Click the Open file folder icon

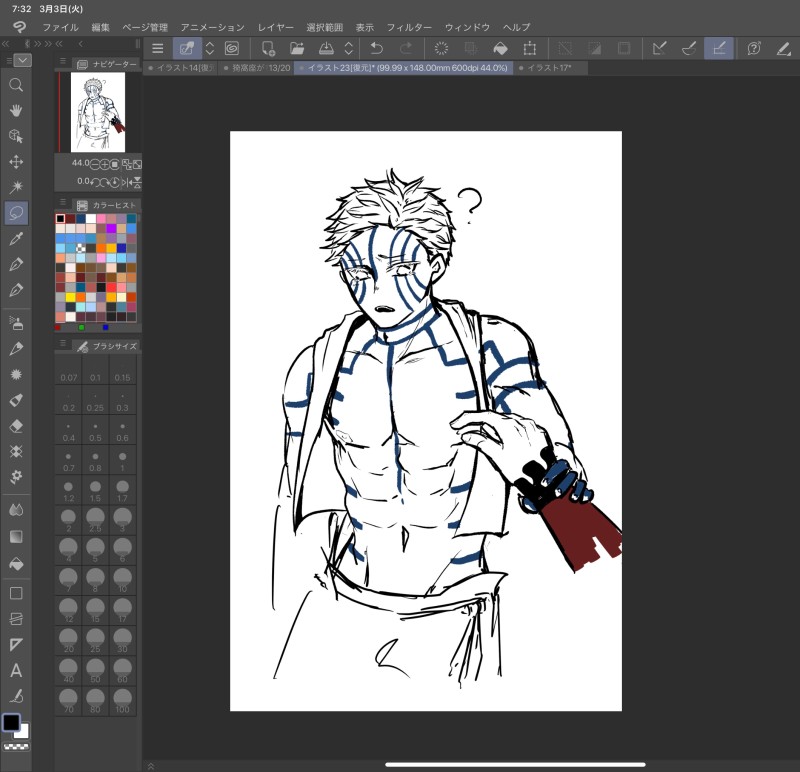pos(297,48)
